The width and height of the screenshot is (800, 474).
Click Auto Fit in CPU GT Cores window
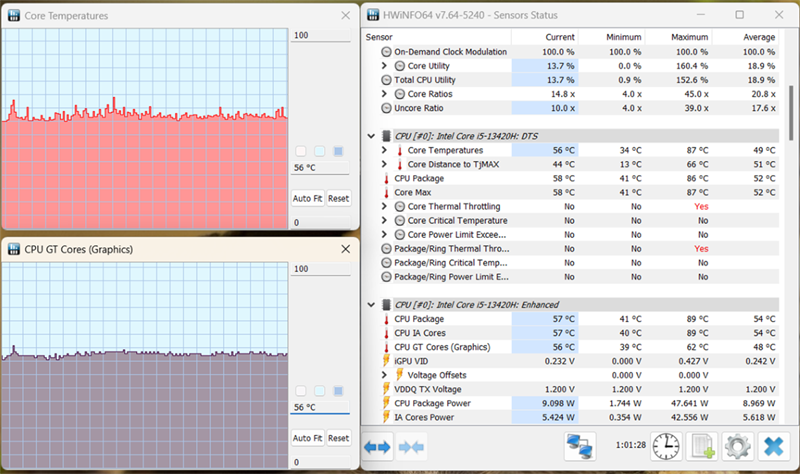(308, 438)
